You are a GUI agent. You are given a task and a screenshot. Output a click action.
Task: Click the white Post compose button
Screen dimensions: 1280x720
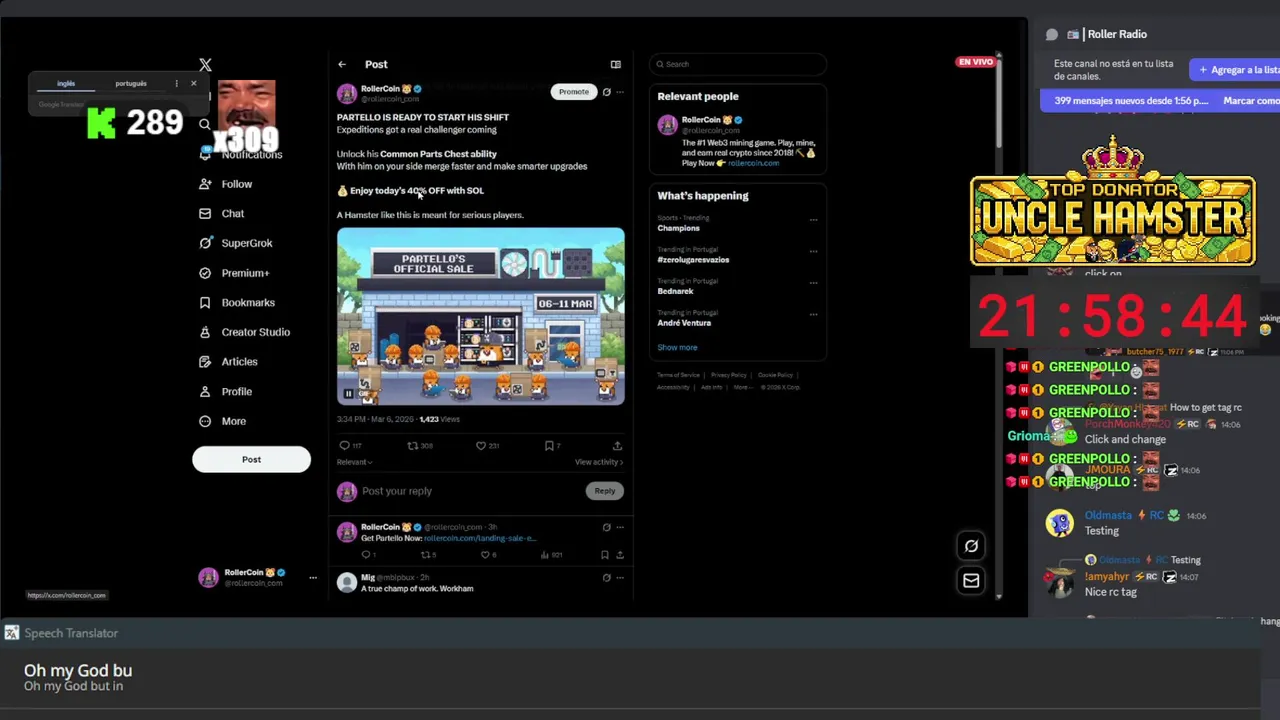(x=251, y=460)
